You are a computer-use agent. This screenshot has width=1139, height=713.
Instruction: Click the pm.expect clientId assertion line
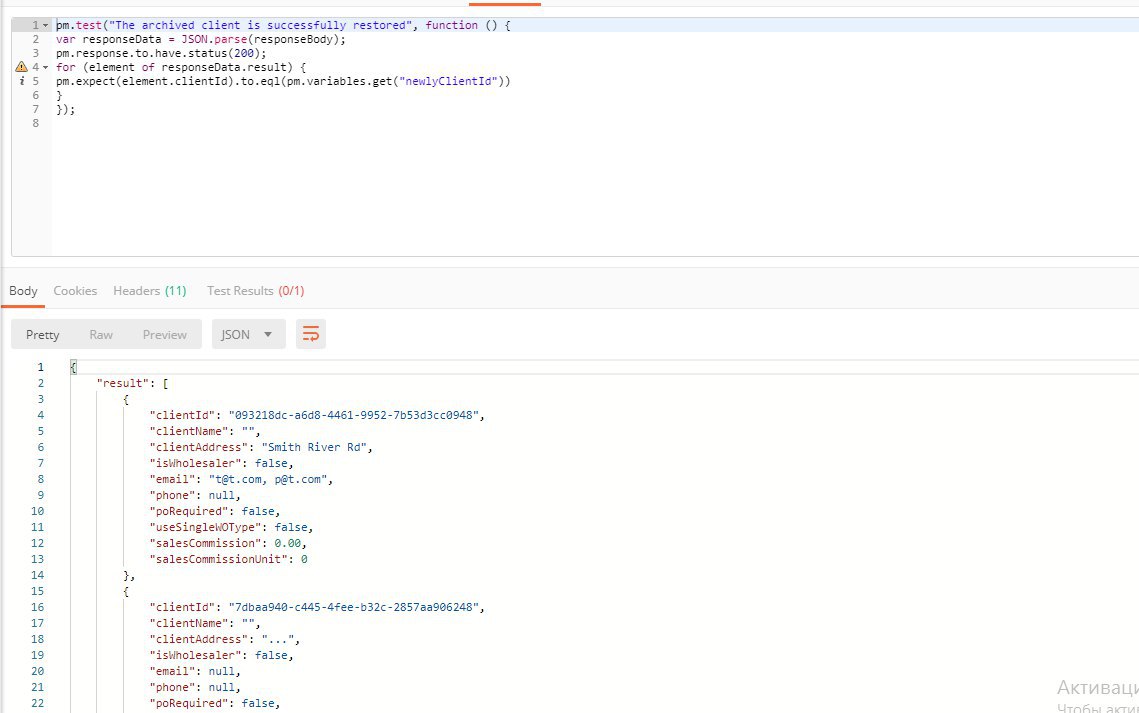pyautogui.click(x=283, y=81)
